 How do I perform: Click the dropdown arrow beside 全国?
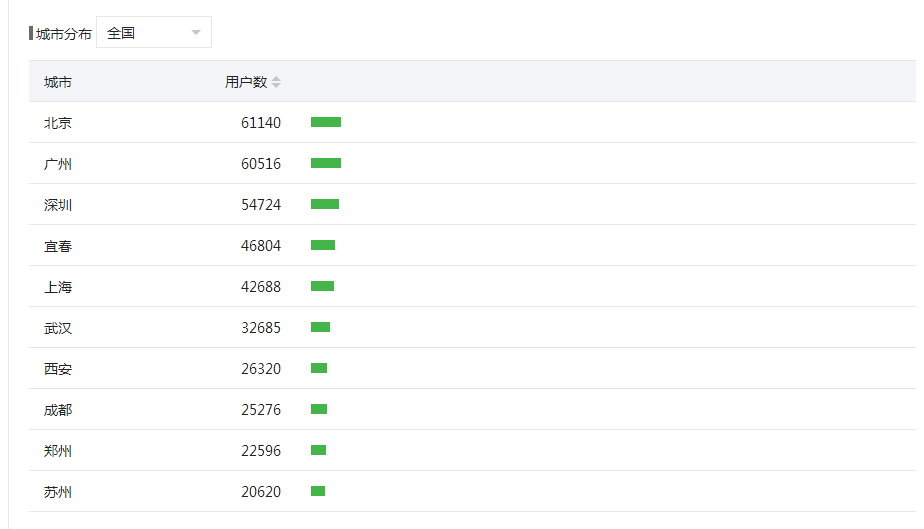[196, 33]
